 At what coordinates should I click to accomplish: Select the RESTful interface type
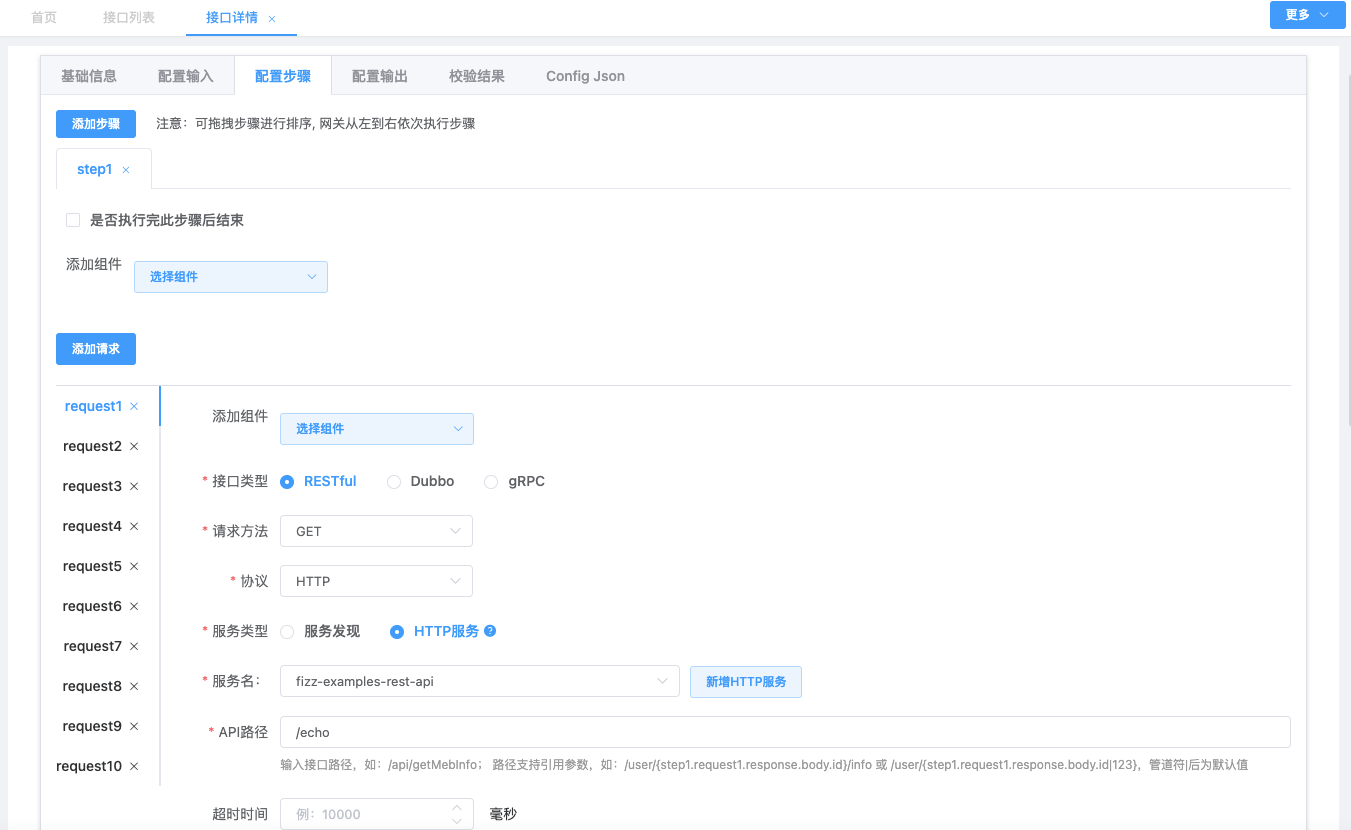287,481
